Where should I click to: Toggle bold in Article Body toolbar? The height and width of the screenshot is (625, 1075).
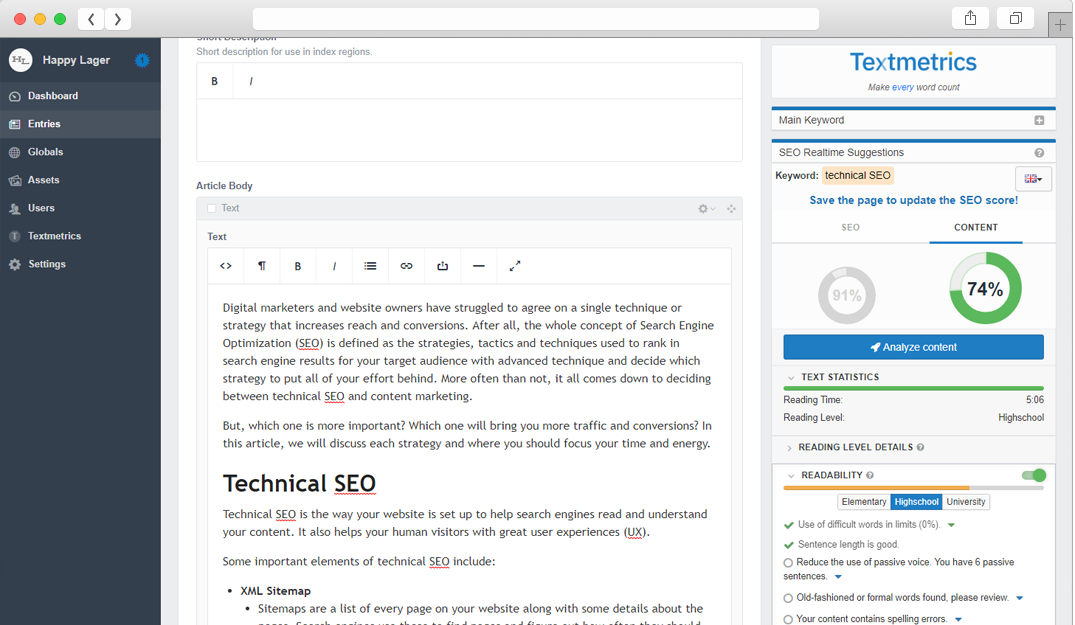(298, 266)
